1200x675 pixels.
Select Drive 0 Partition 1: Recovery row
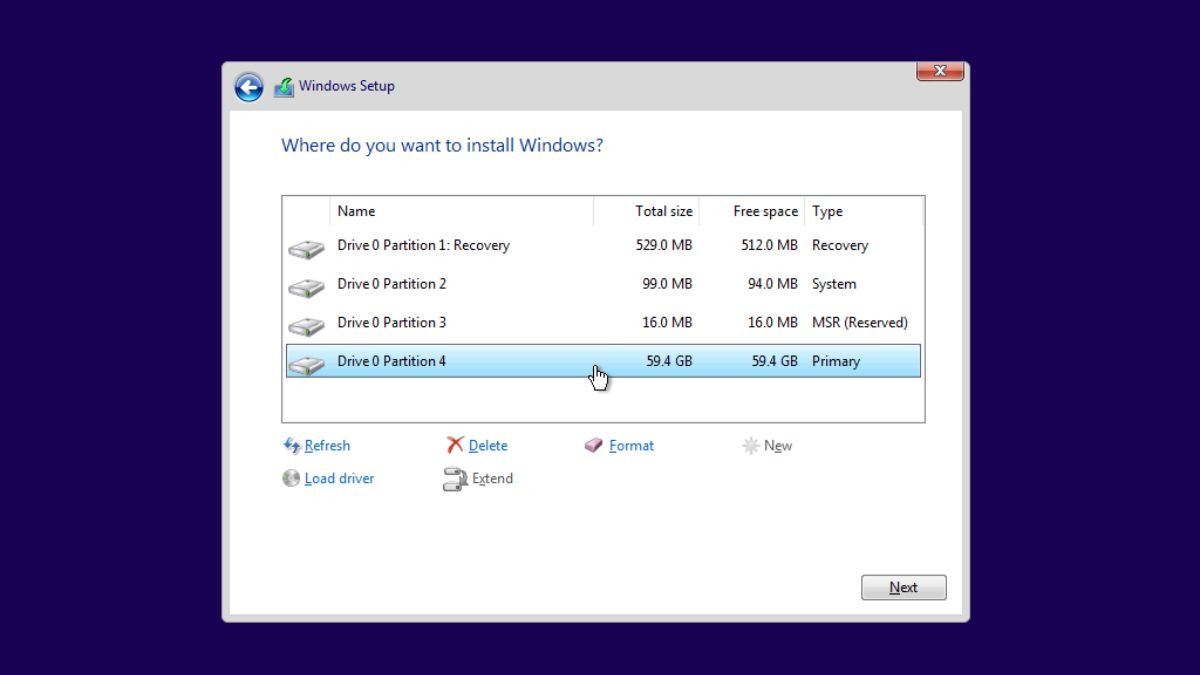(x=603, y=246)
